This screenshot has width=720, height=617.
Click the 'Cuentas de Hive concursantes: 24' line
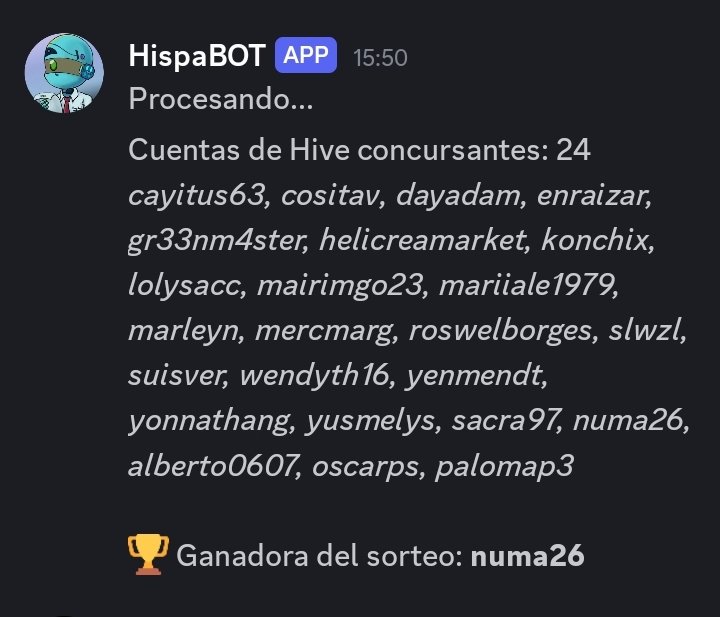click(x=360, y=150)
